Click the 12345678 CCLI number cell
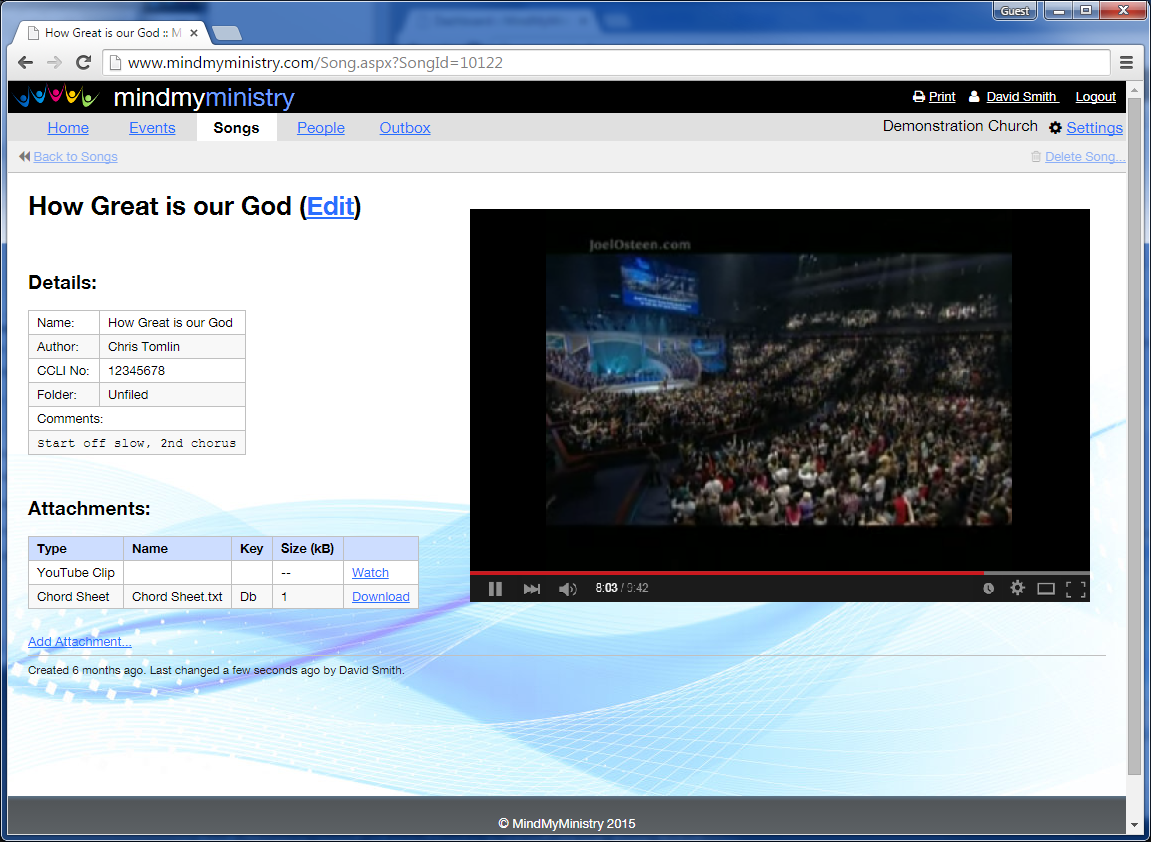 [x=172, y=371]
